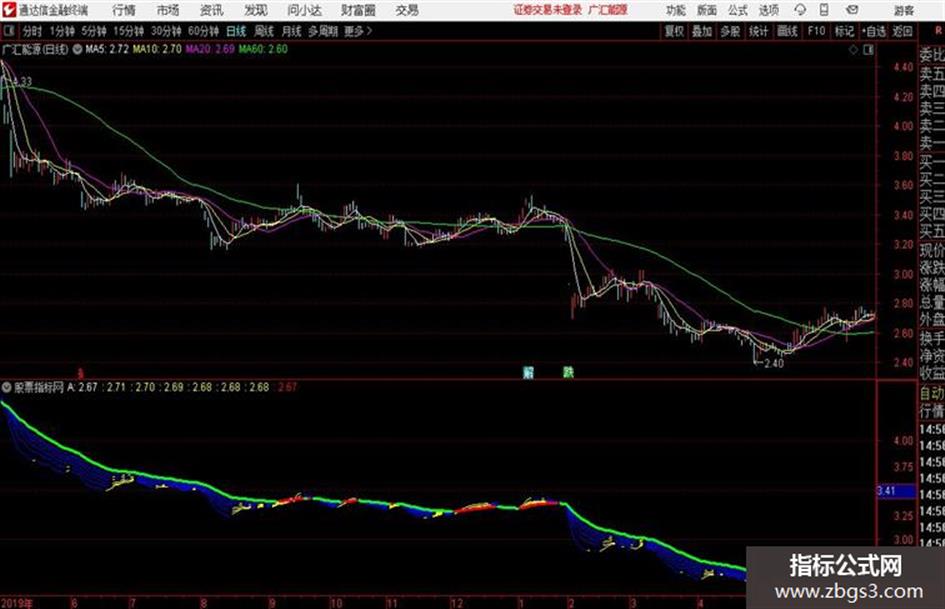Viewport: 945px width, 609px height.
Task: Click the MA20: 2.69 label
Action: tap(210, 49)
